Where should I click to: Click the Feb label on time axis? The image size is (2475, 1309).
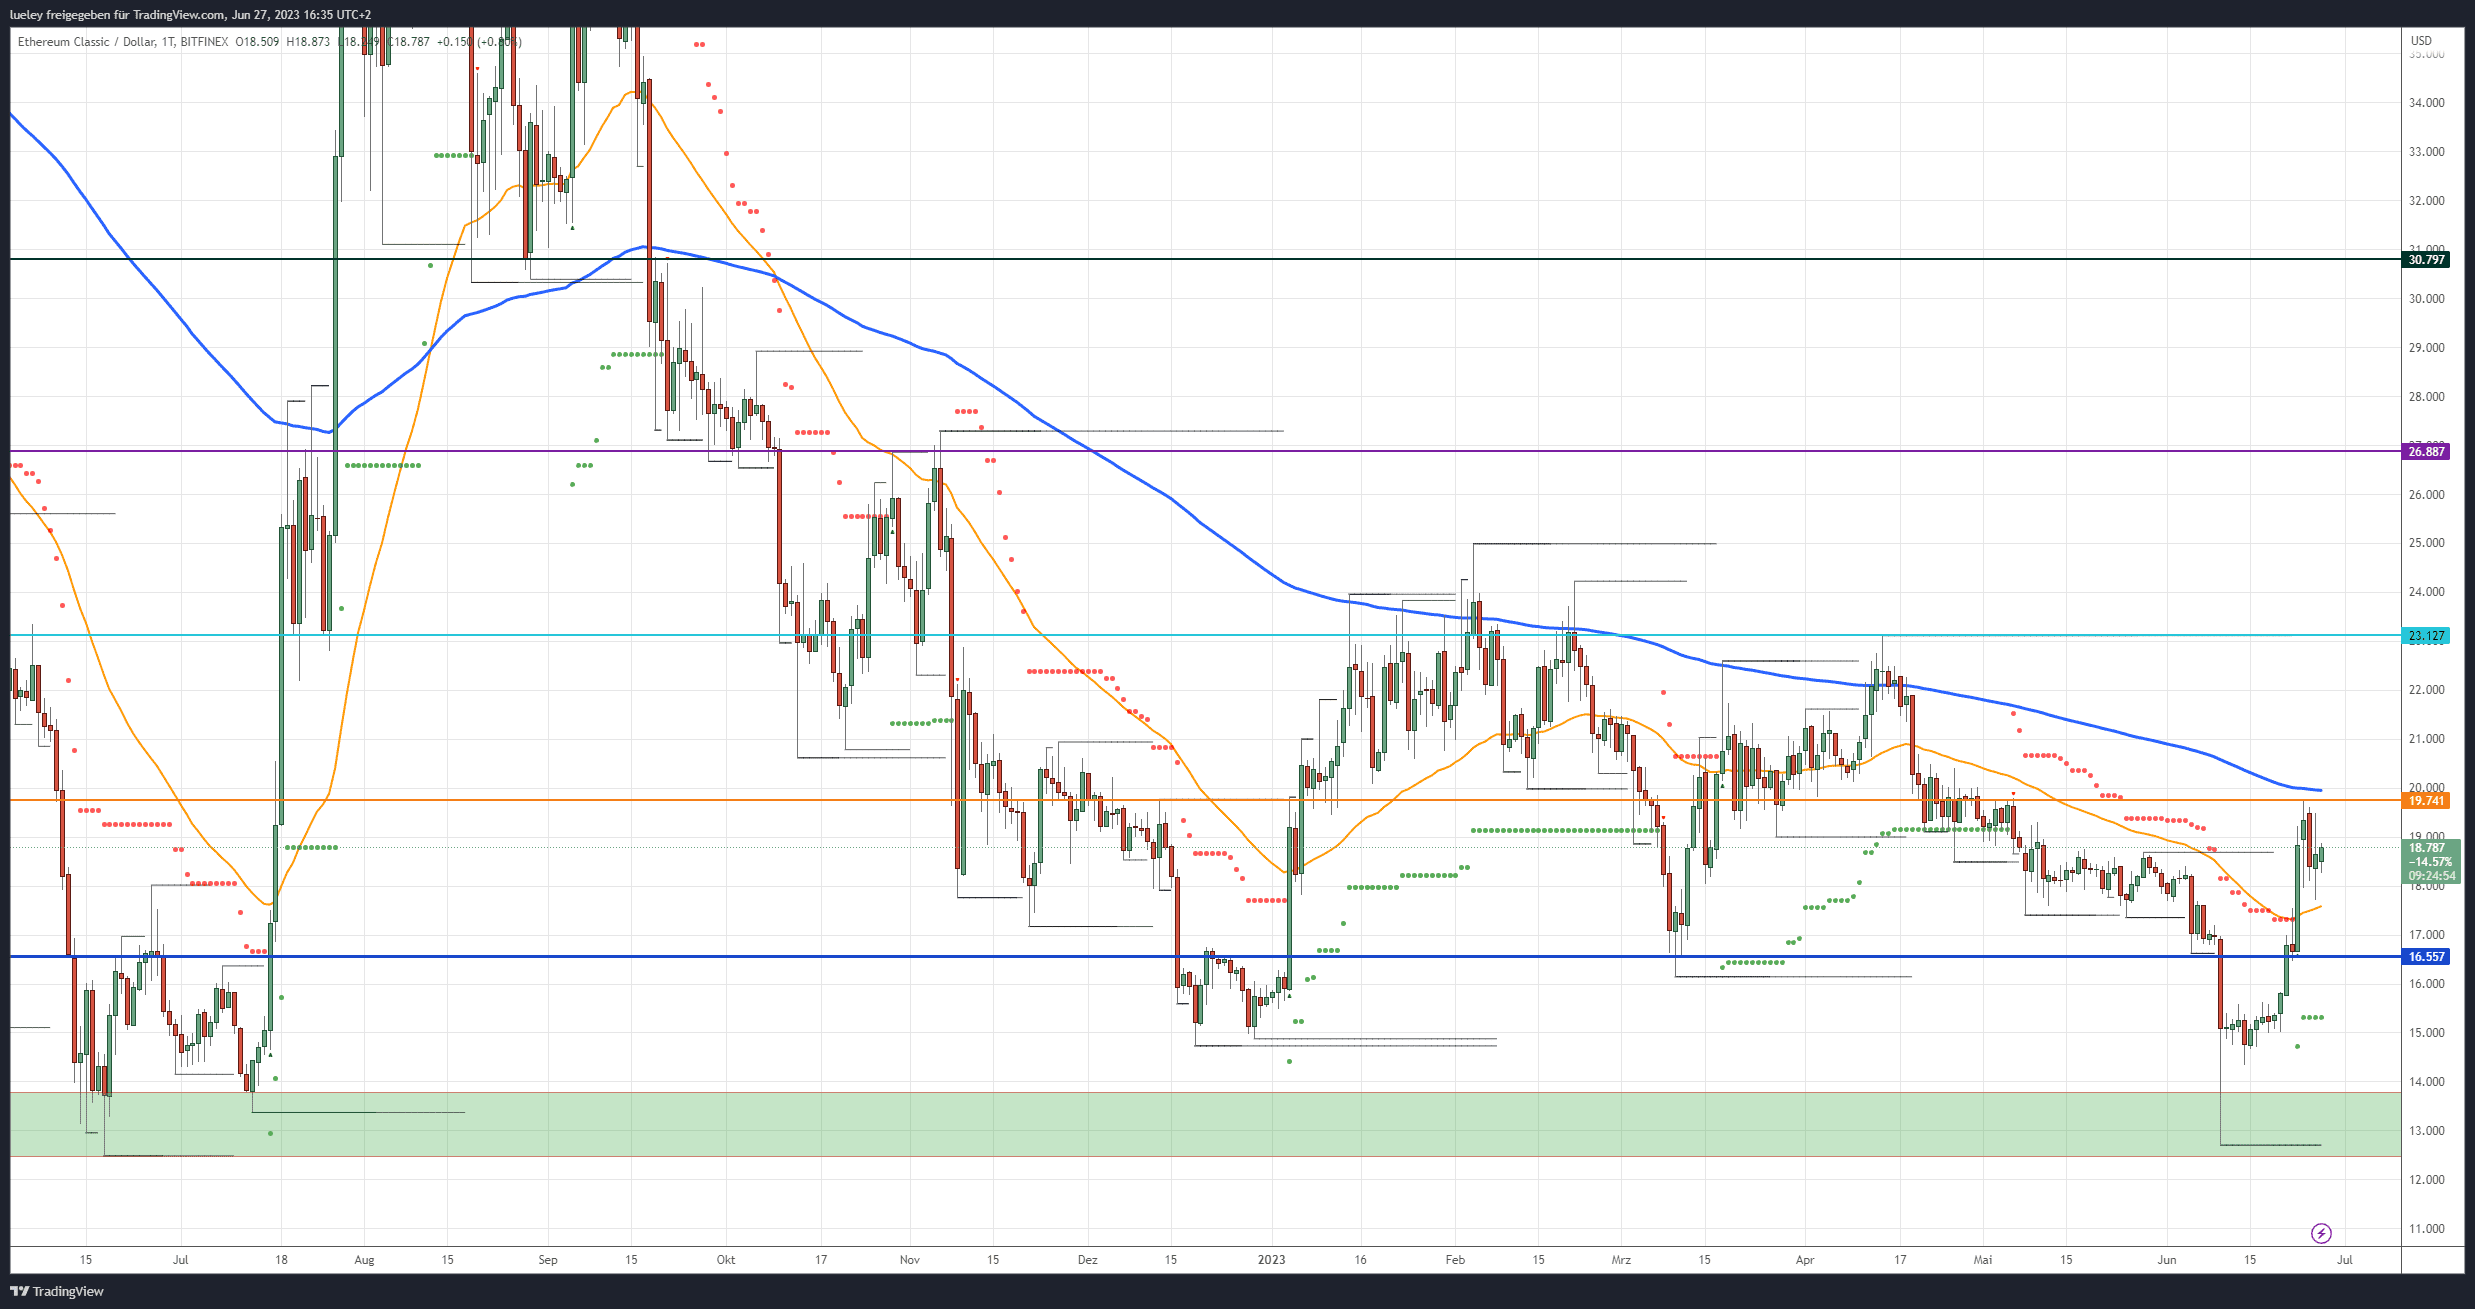(x=1455, y=1260)
